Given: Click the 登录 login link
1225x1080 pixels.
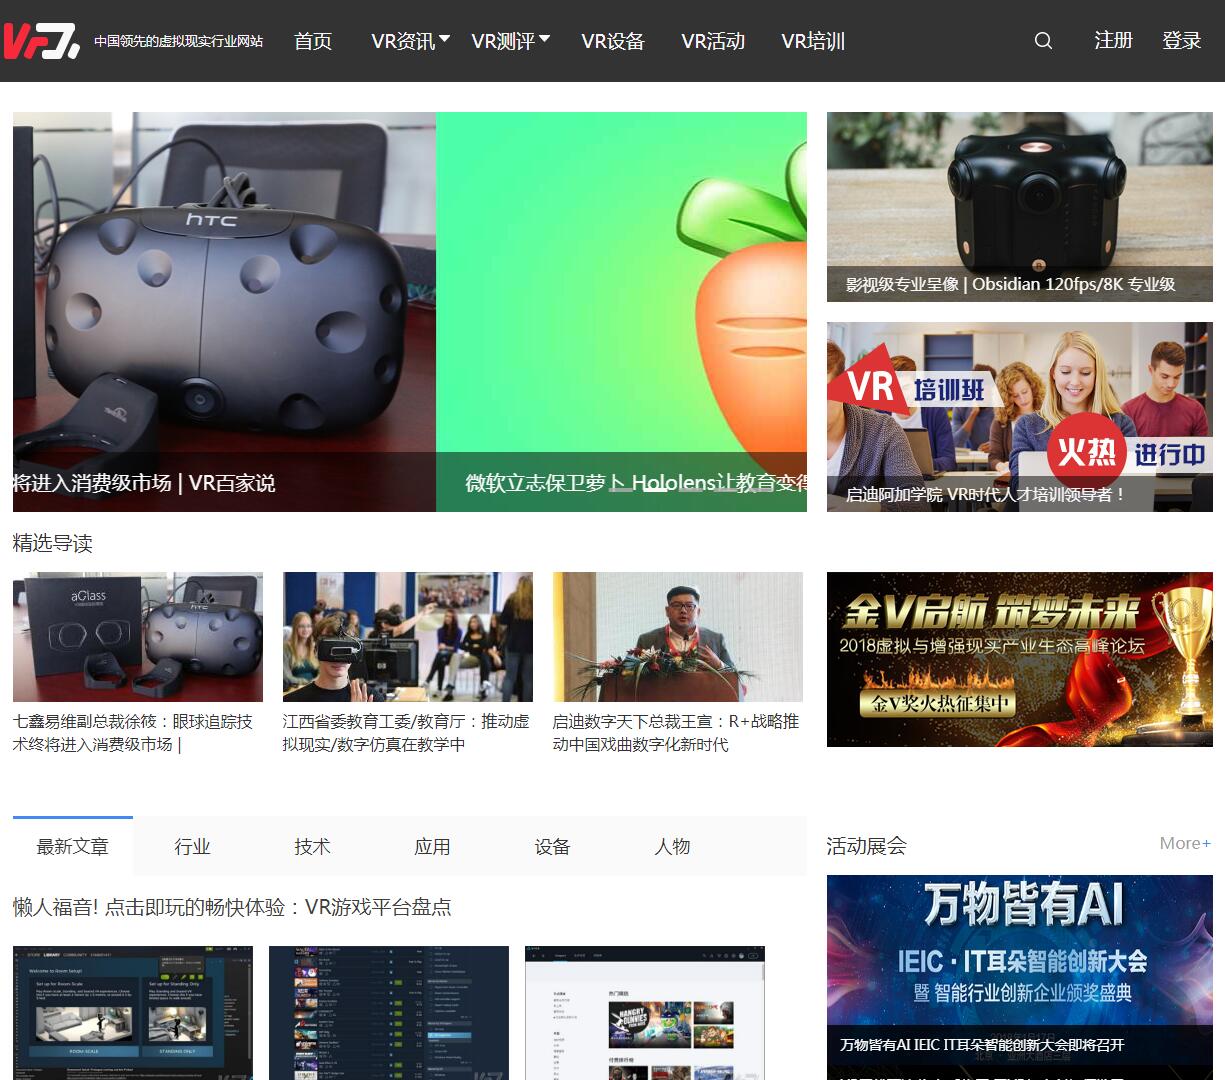Looking at the screenshot, I should click(1181, 40).
